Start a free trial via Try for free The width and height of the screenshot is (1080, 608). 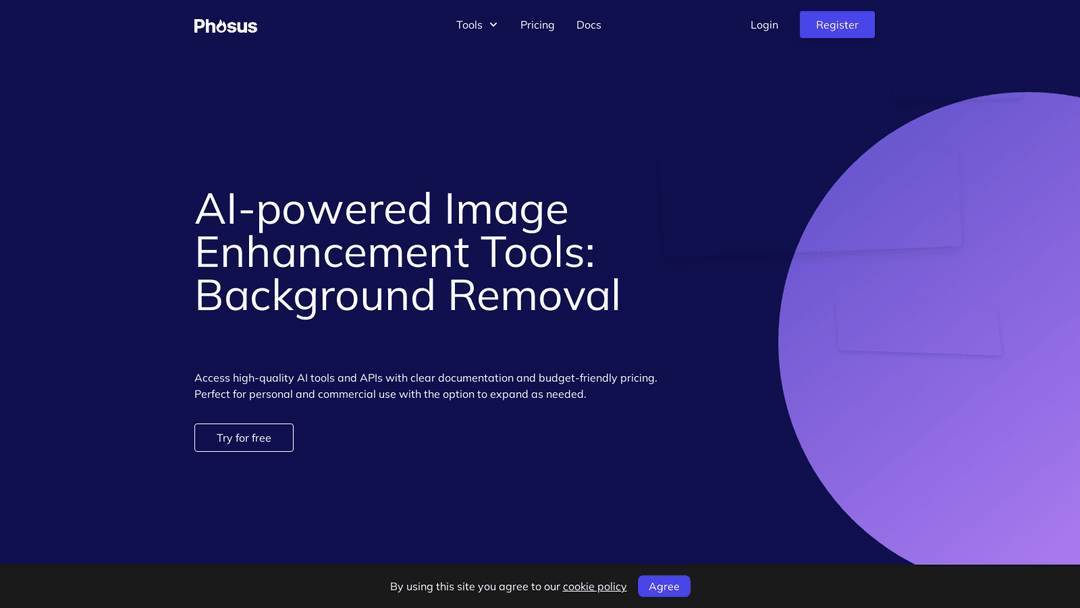243,437
